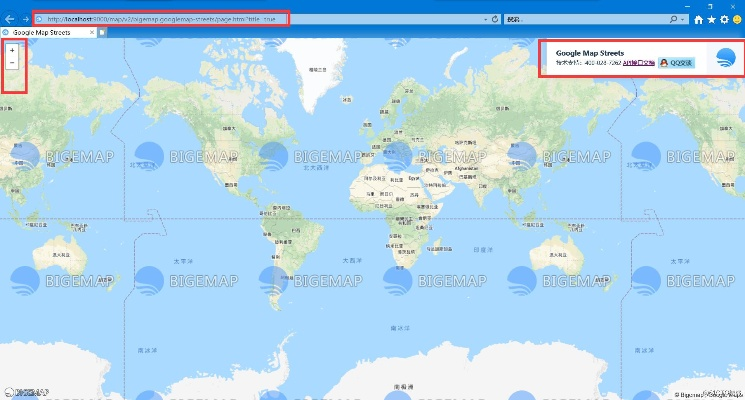Click the Egypt country label
The height and width of the screenshot is (400, 745).
click(414, 178)
